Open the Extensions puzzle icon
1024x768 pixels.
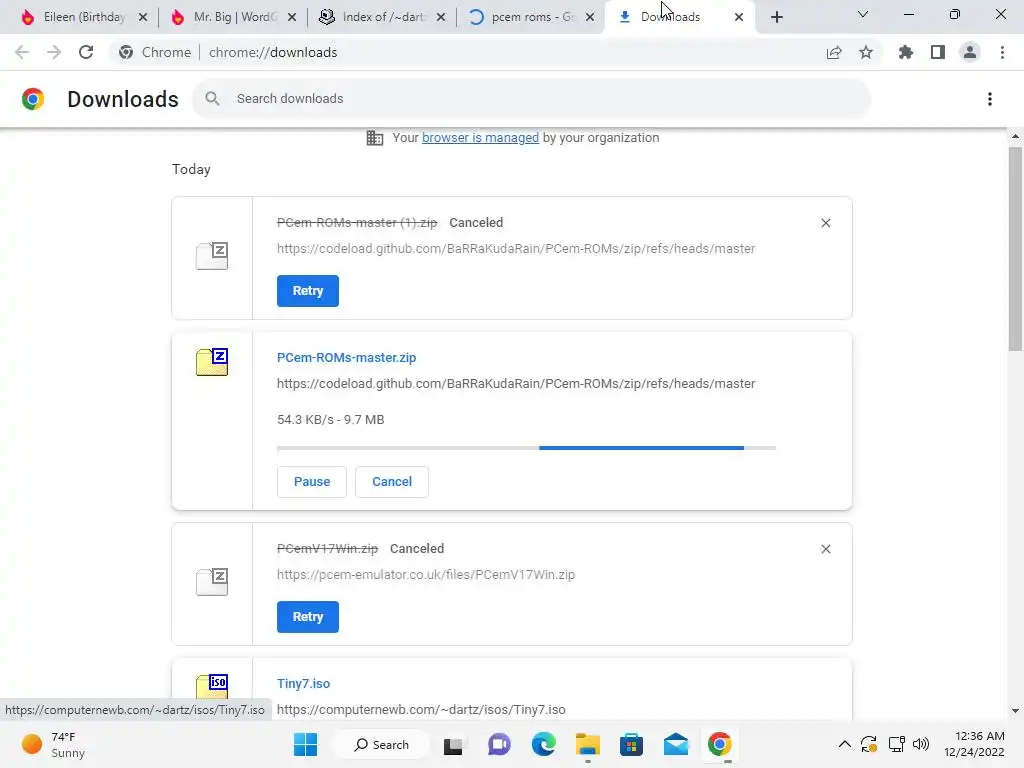coord(906,52)
